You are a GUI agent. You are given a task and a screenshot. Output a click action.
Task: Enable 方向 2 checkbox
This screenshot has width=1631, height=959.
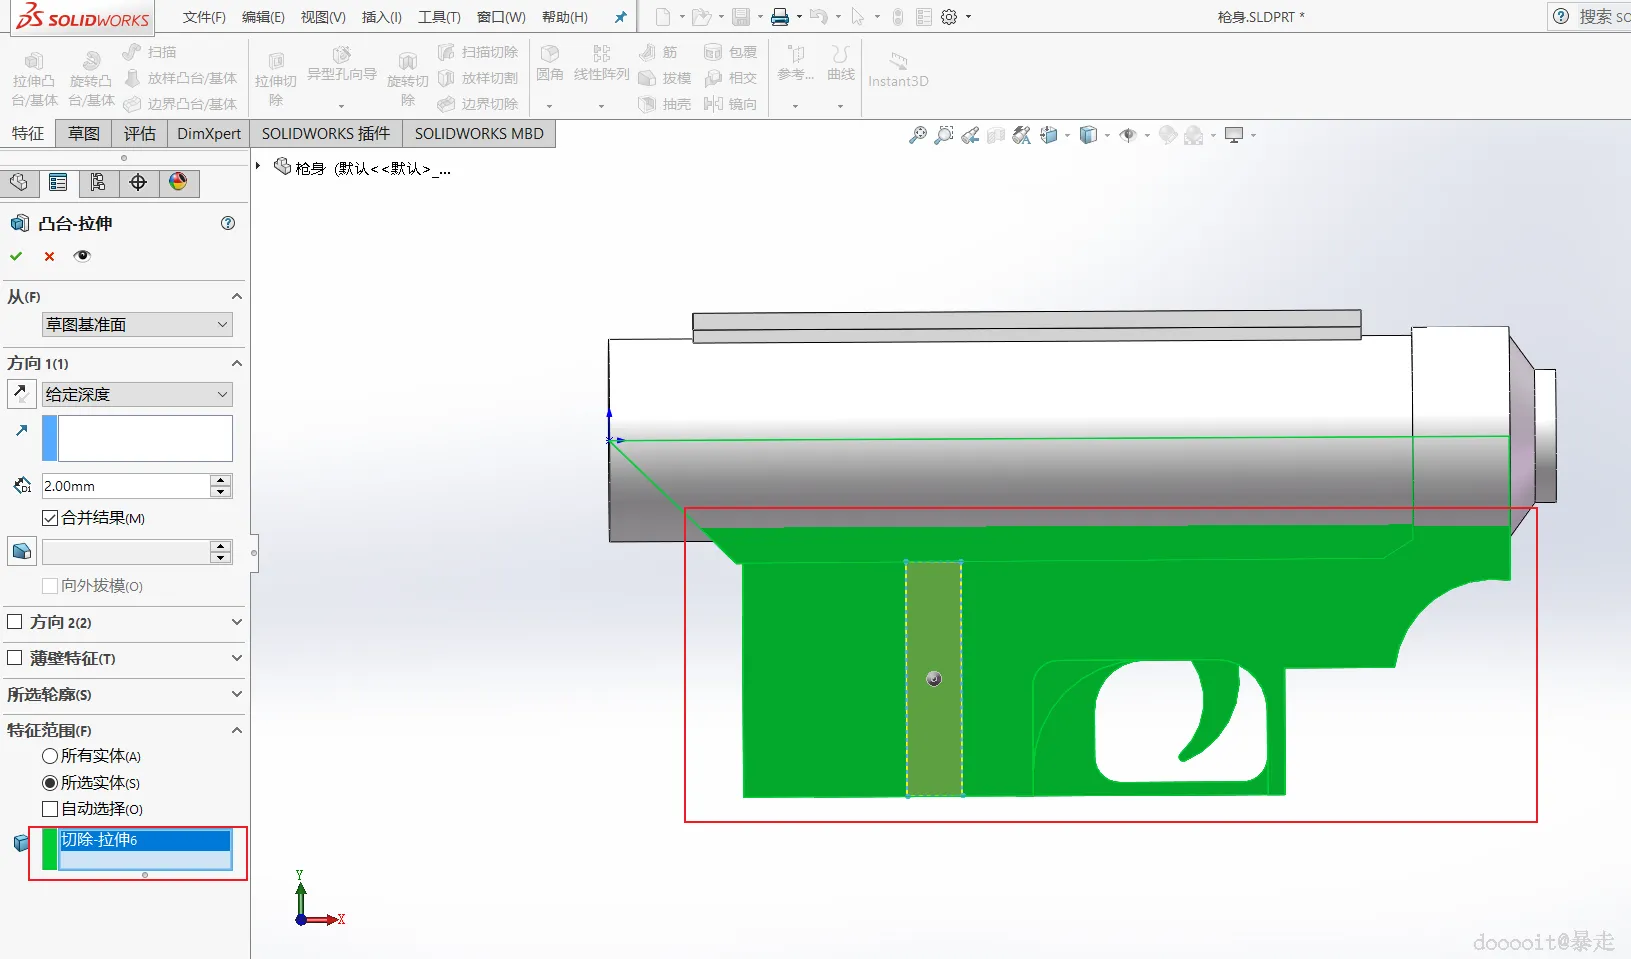coord(15,622)
